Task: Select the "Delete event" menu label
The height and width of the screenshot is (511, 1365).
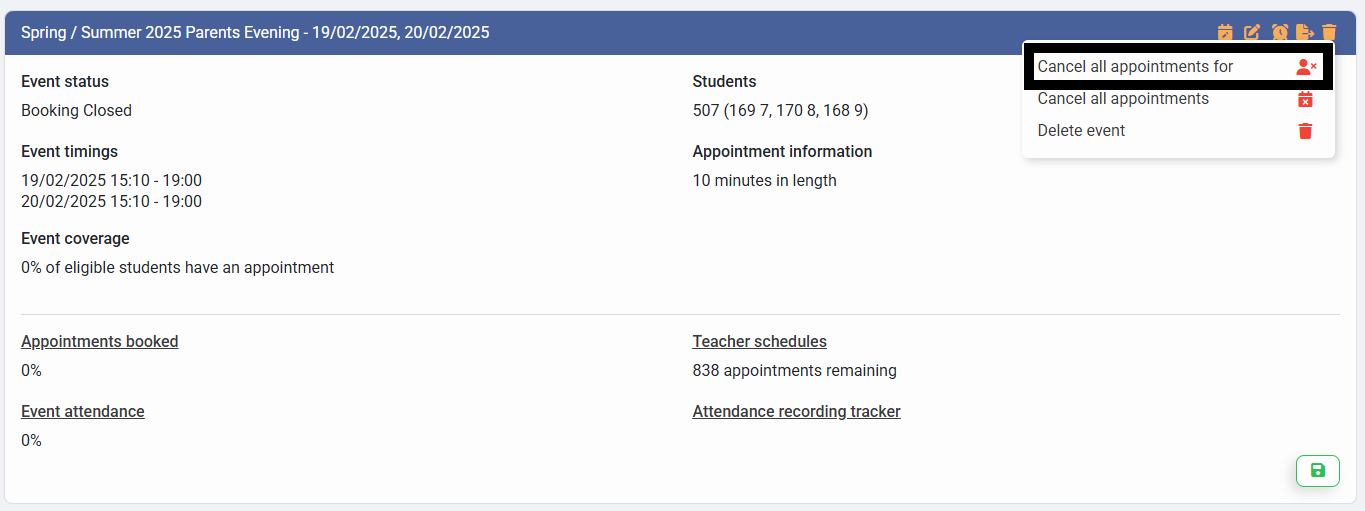Action: point(1081,131)
